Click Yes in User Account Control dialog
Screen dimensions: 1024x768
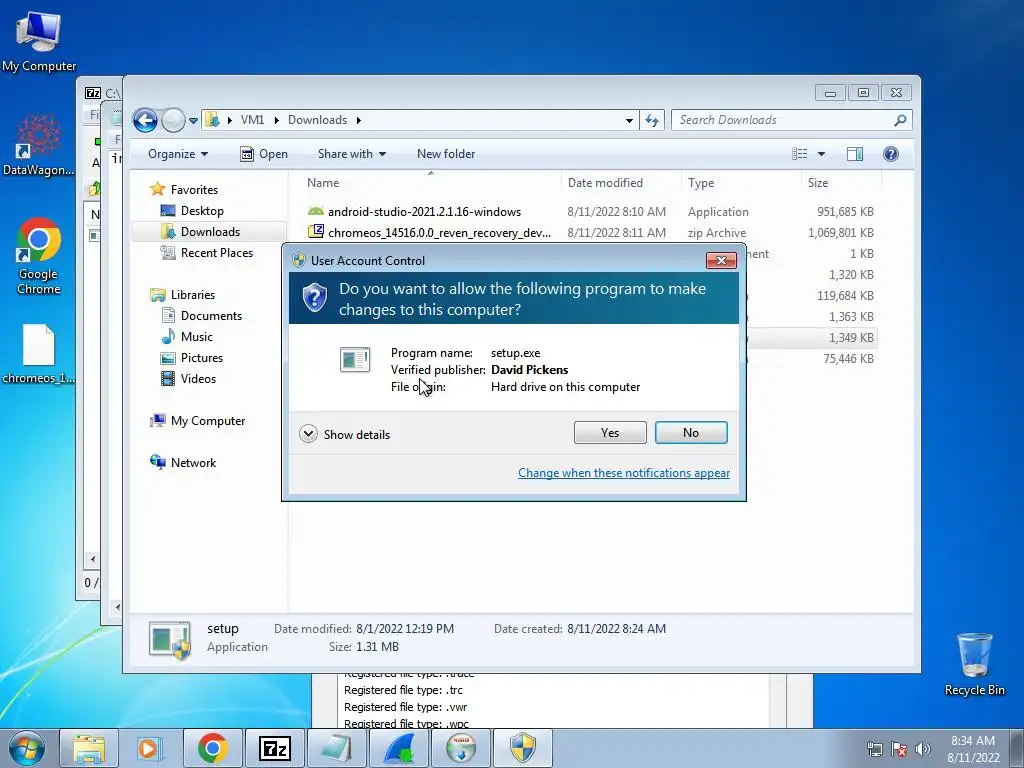tap(610, 432)
